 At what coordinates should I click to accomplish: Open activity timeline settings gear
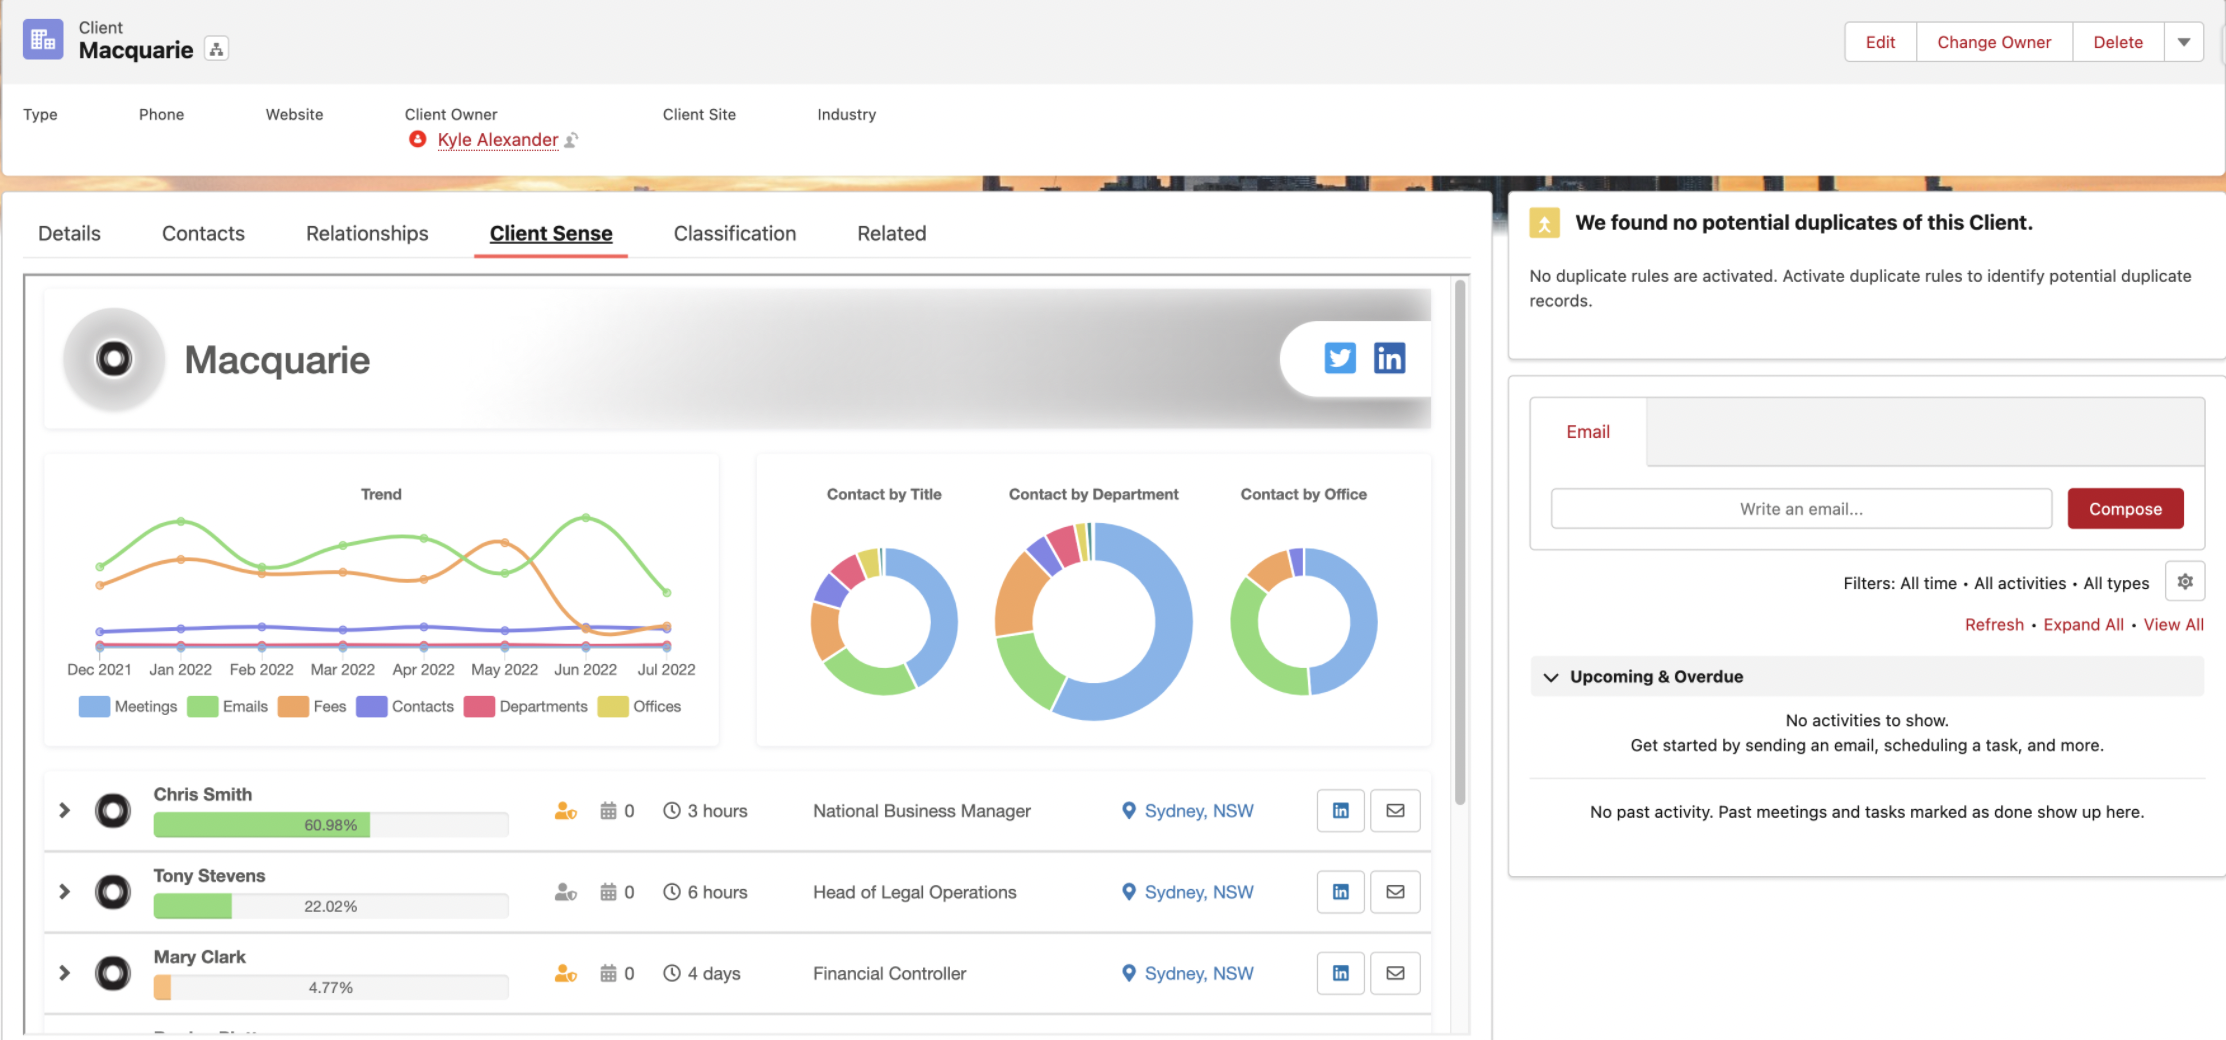click(2185, 582)
